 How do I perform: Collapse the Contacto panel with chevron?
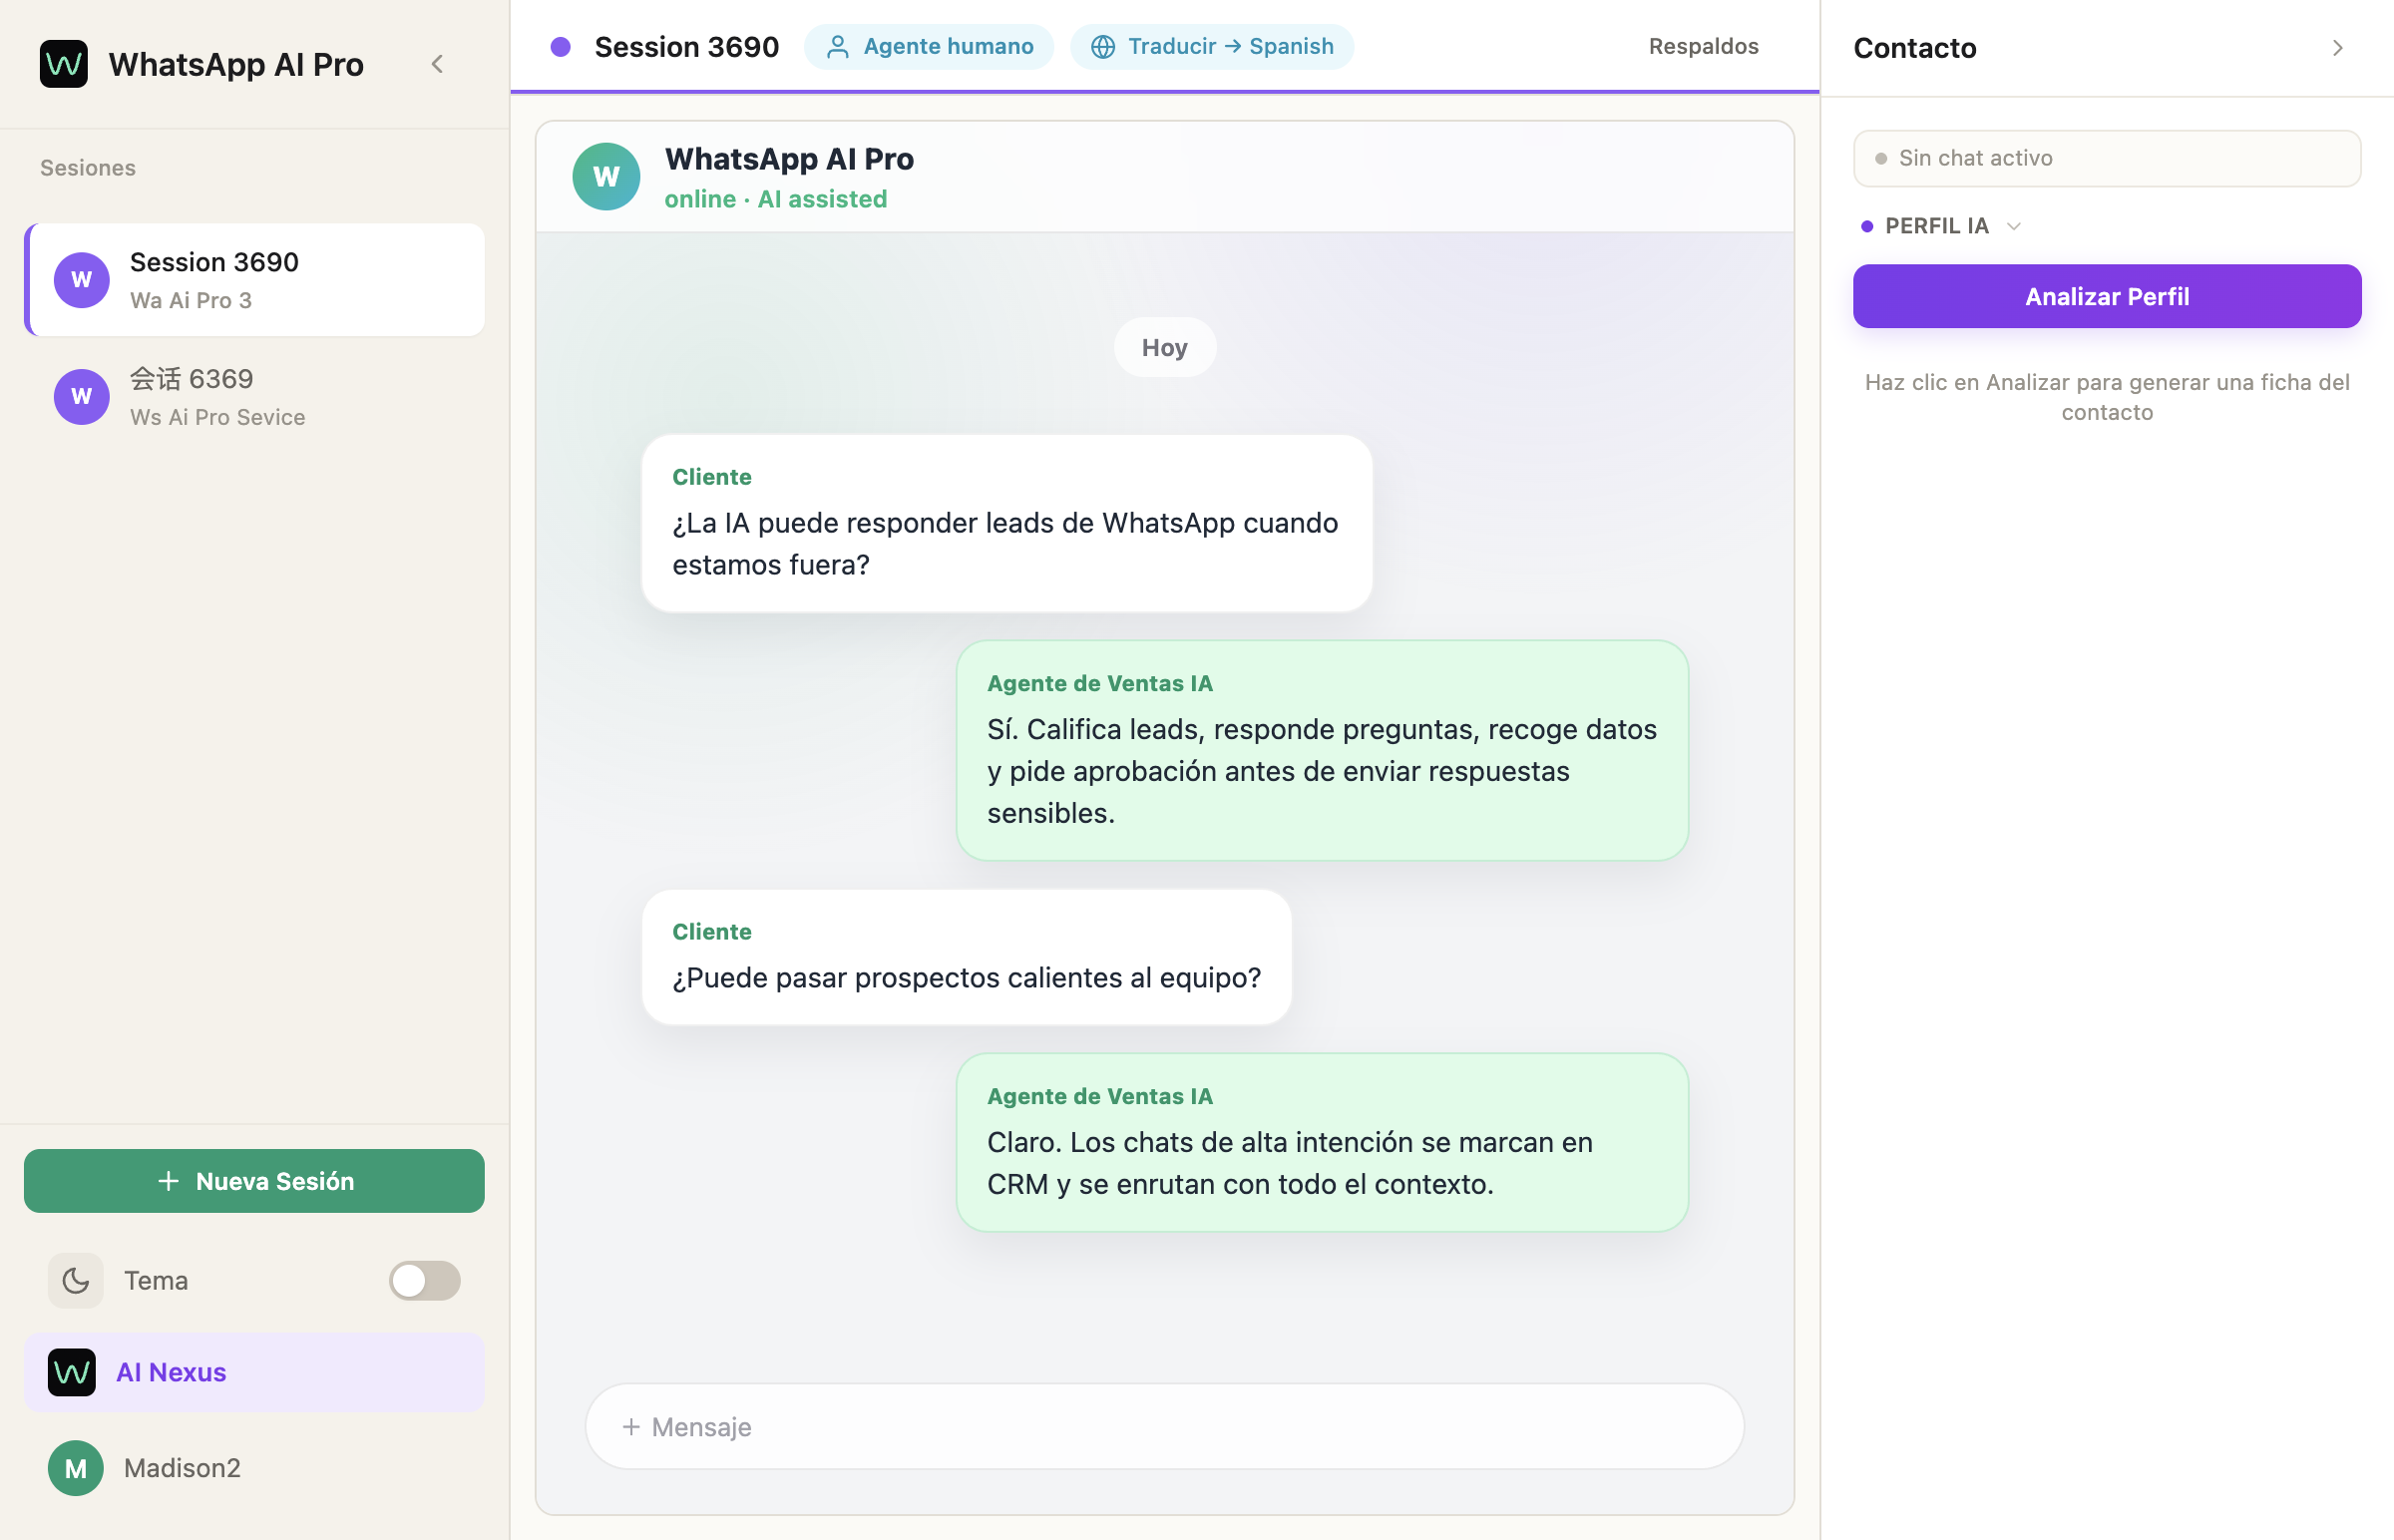tap(2338, 48)
